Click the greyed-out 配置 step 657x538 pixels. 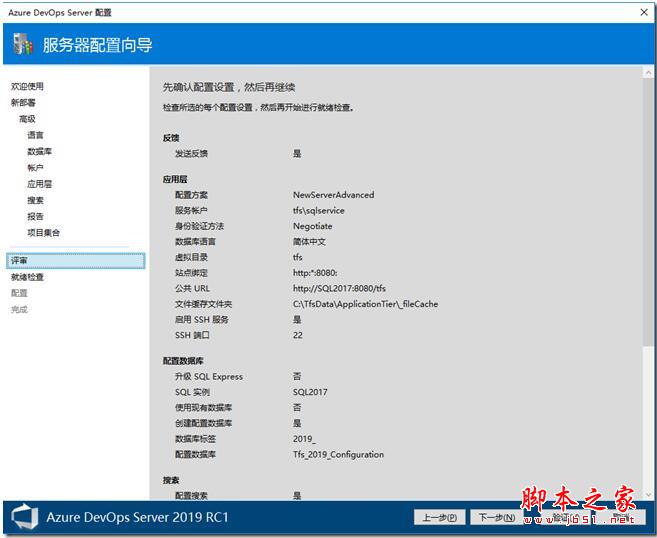19,293
